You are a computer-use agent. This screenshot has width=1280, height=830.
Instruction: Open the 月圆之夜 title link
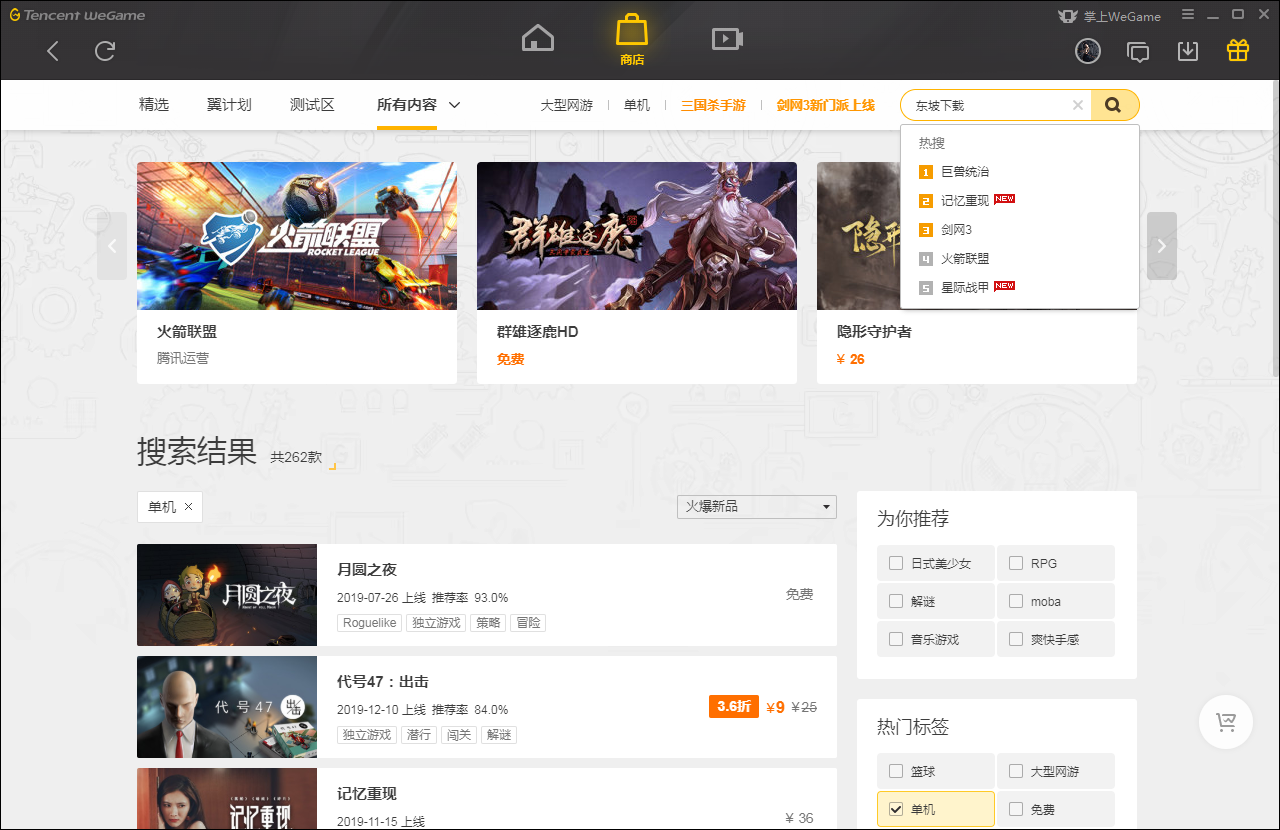367,569
